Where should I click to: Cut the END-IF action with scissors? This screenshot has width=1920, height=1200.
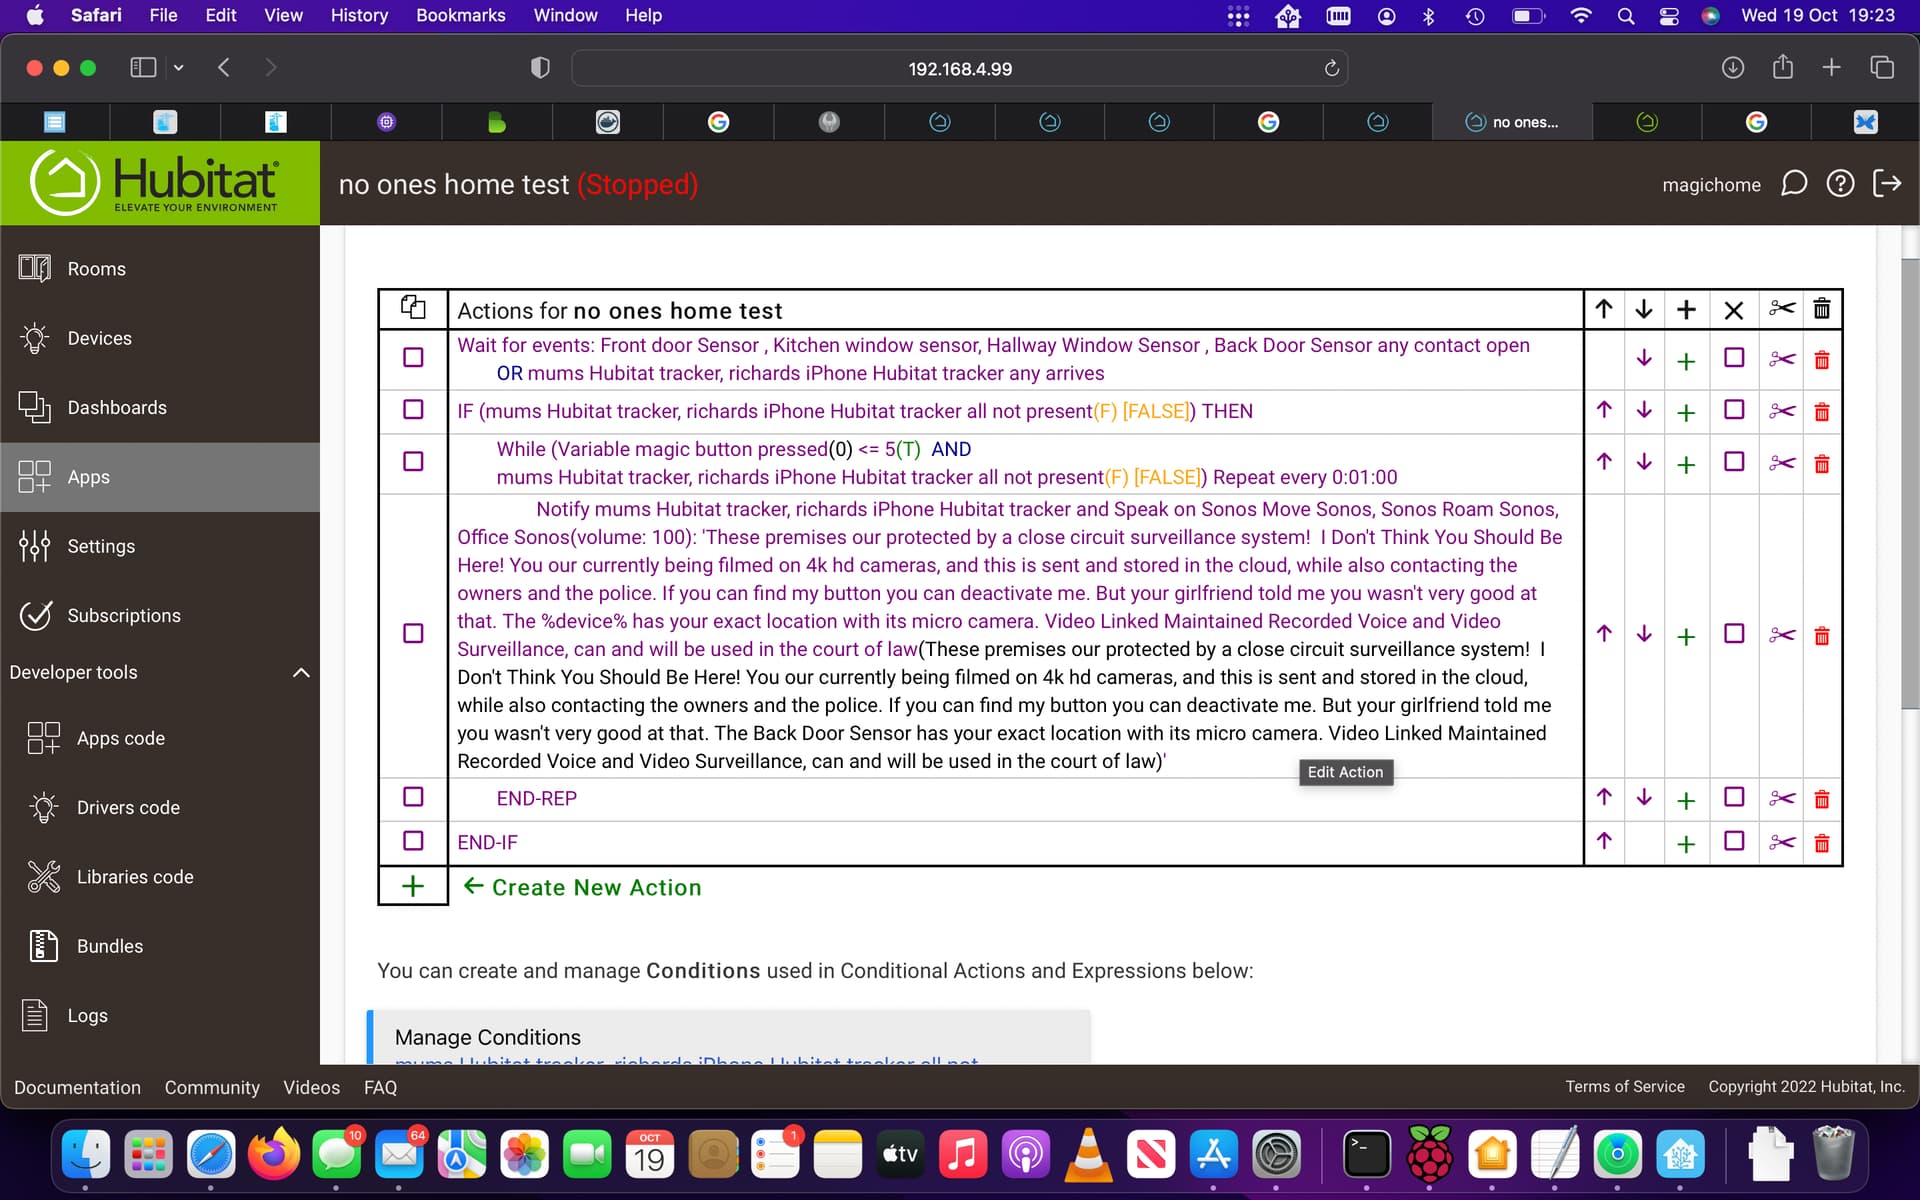[x=1781, y=843]
